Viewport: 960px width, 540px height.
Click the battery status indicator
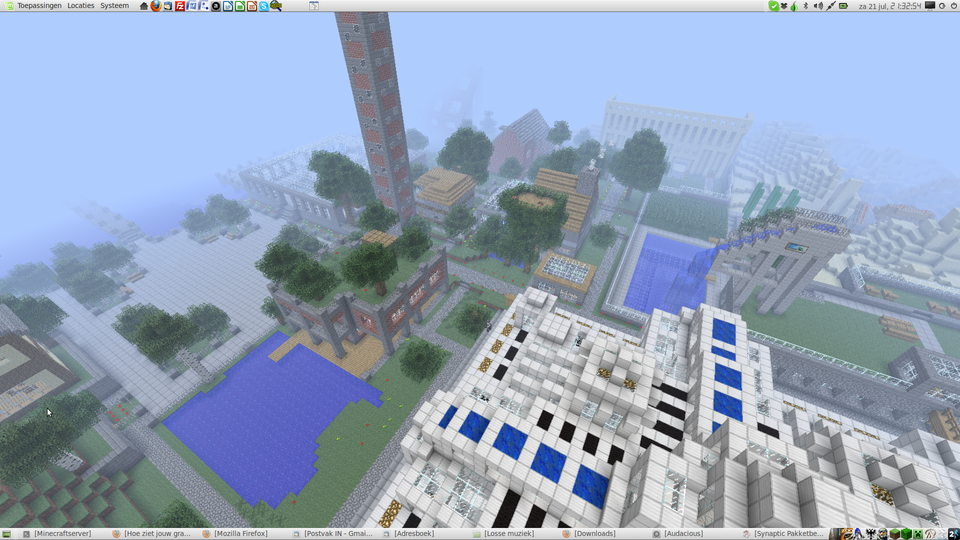tap(844, 6)
